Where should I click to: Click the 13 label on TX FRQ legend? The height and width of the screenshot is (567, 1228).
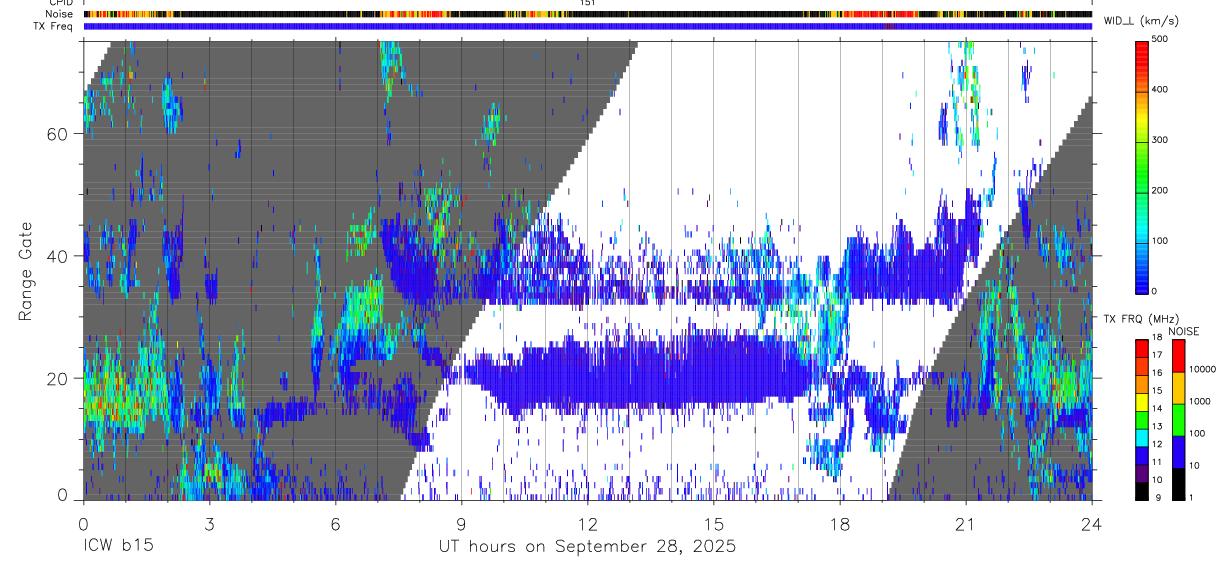tap(1157, 428)
